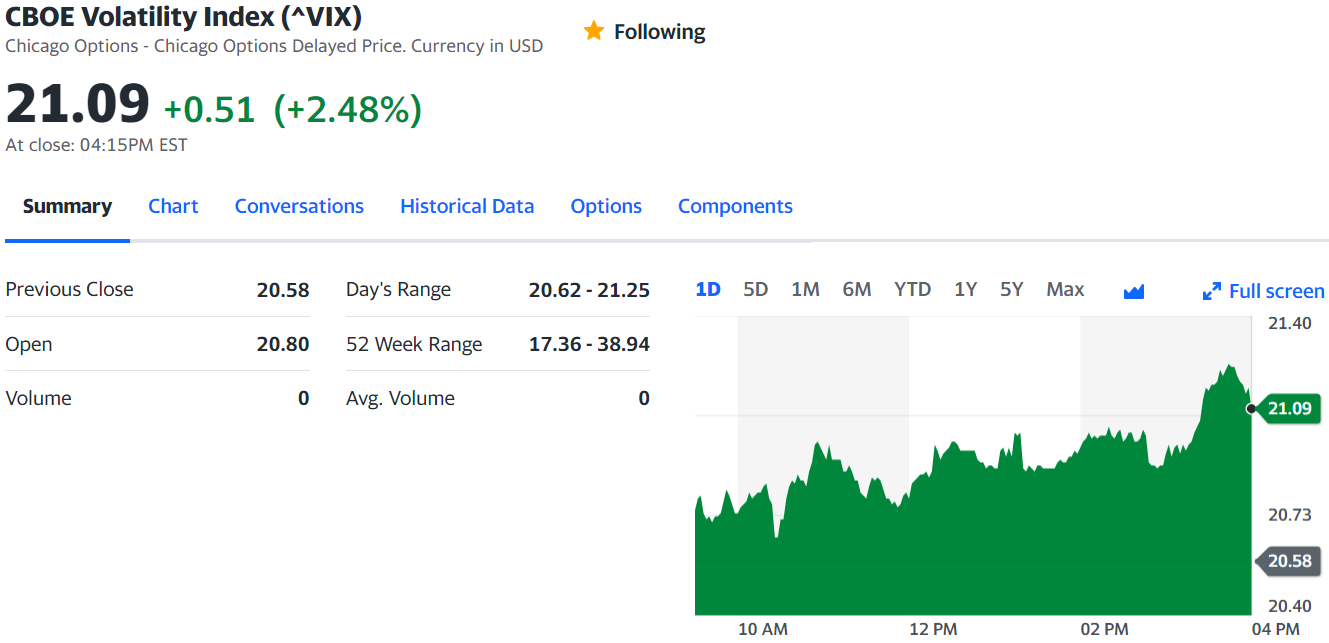Click the Previous Close label

coord(69,289)
